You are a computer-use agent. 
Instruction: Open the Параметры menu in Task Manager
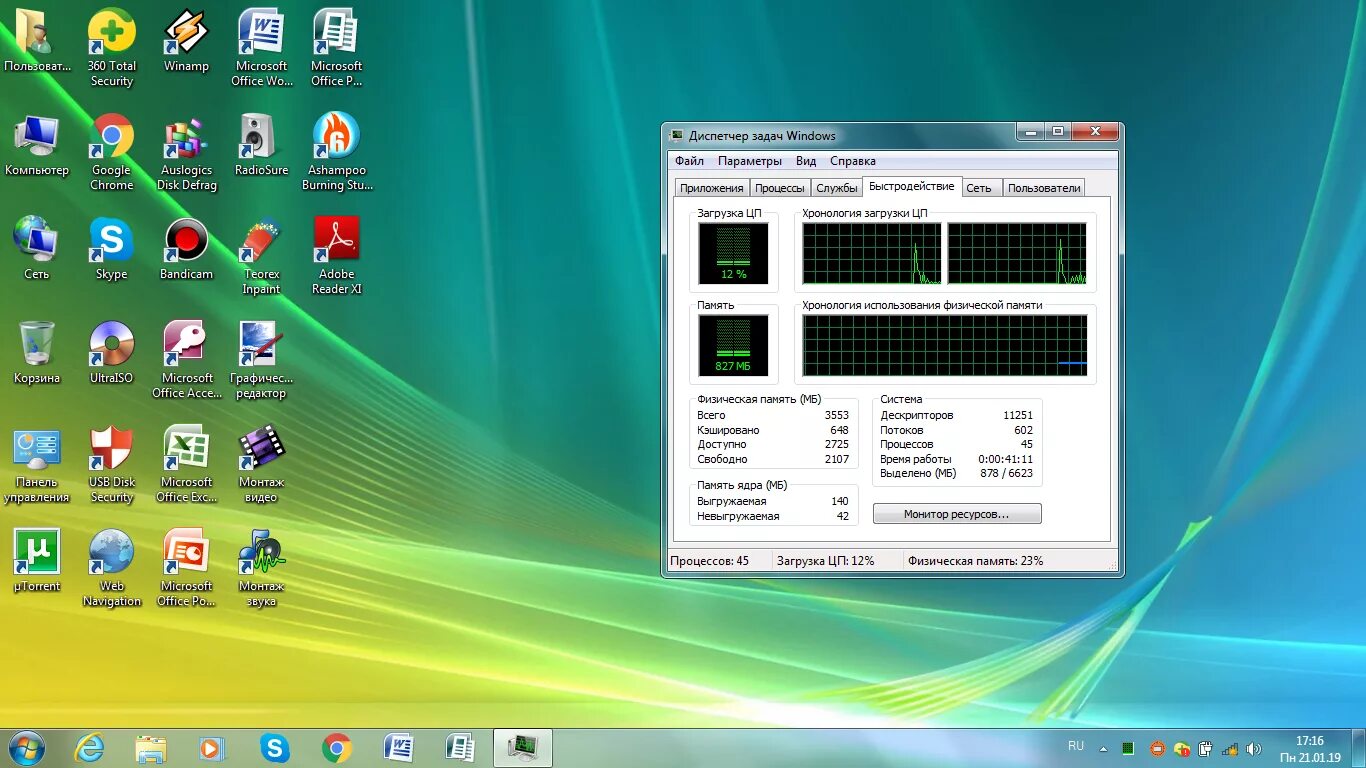750,160
